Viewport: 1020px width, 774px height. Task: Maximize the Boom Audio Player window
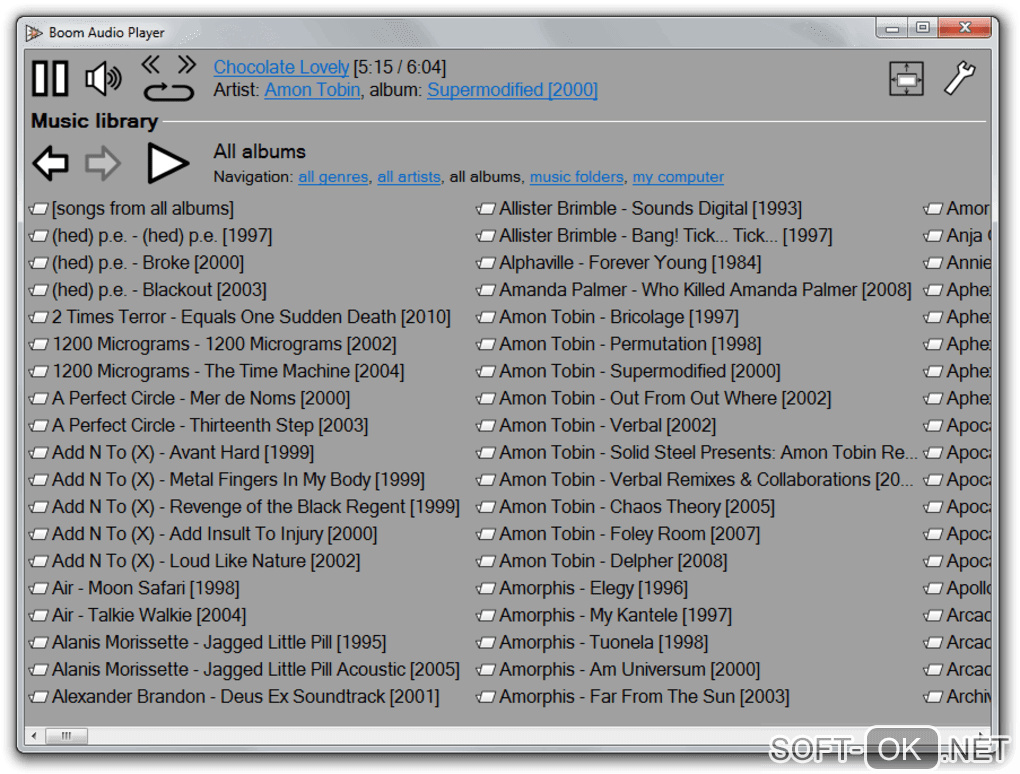coord(923,28)
